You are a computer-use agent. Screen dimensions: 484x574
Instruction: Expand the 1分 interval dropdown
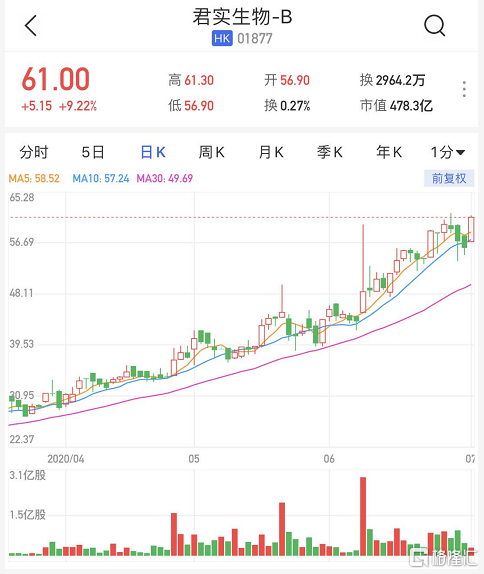click(x=447, y=152)
